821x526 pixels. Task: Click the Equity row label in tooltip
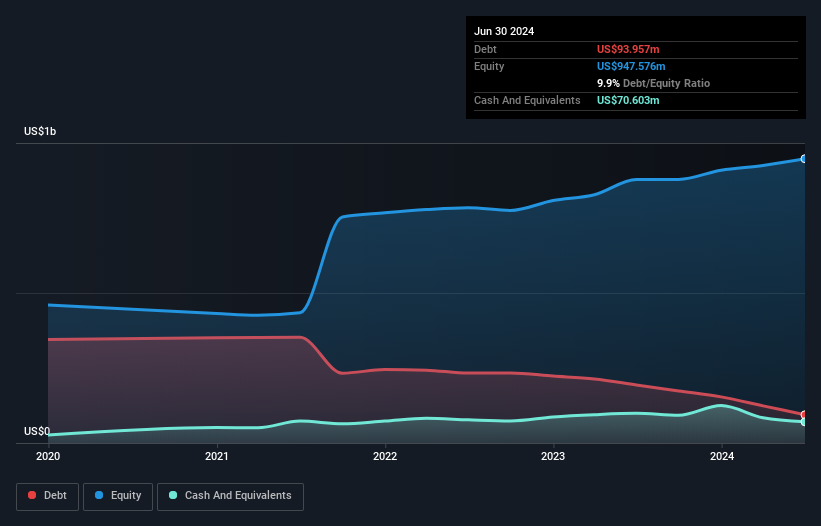click(489, 66)
